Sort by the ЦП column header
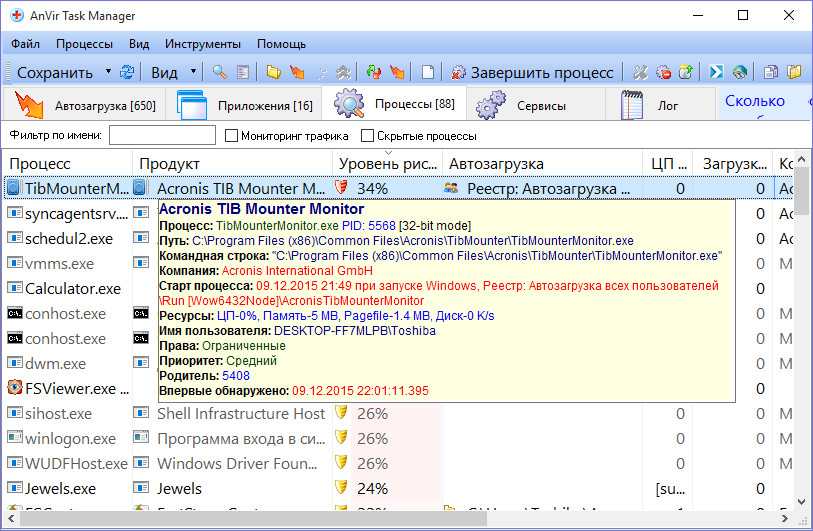Screen dimensions: 813x531 pos(668,164)
